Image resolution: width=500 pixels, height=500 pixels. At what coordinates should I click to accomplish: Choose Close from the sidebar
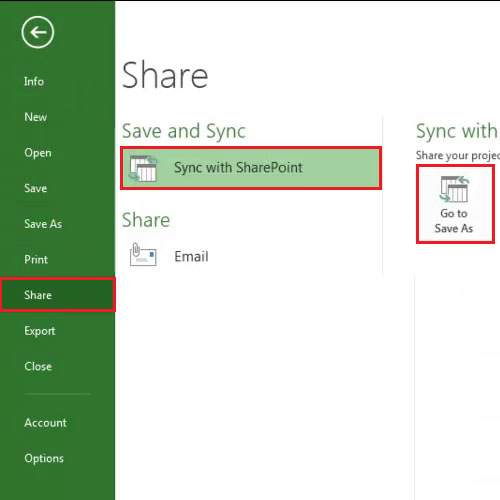[38, 367]
